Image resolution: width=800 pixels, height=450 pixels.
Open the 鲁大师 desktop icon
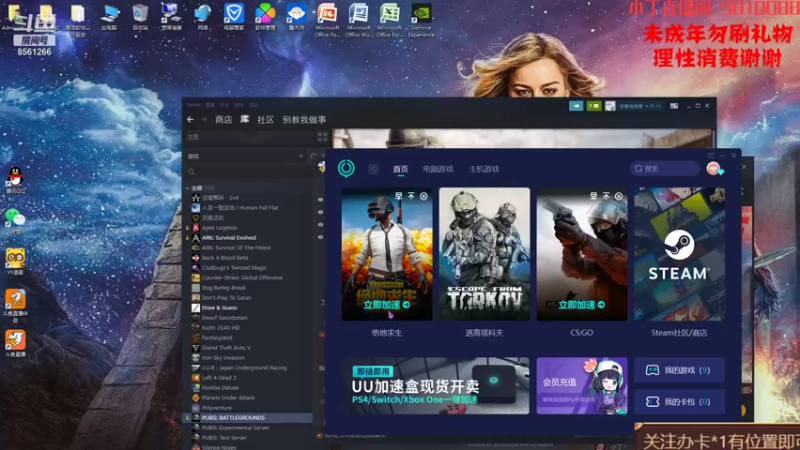point(296,17)
